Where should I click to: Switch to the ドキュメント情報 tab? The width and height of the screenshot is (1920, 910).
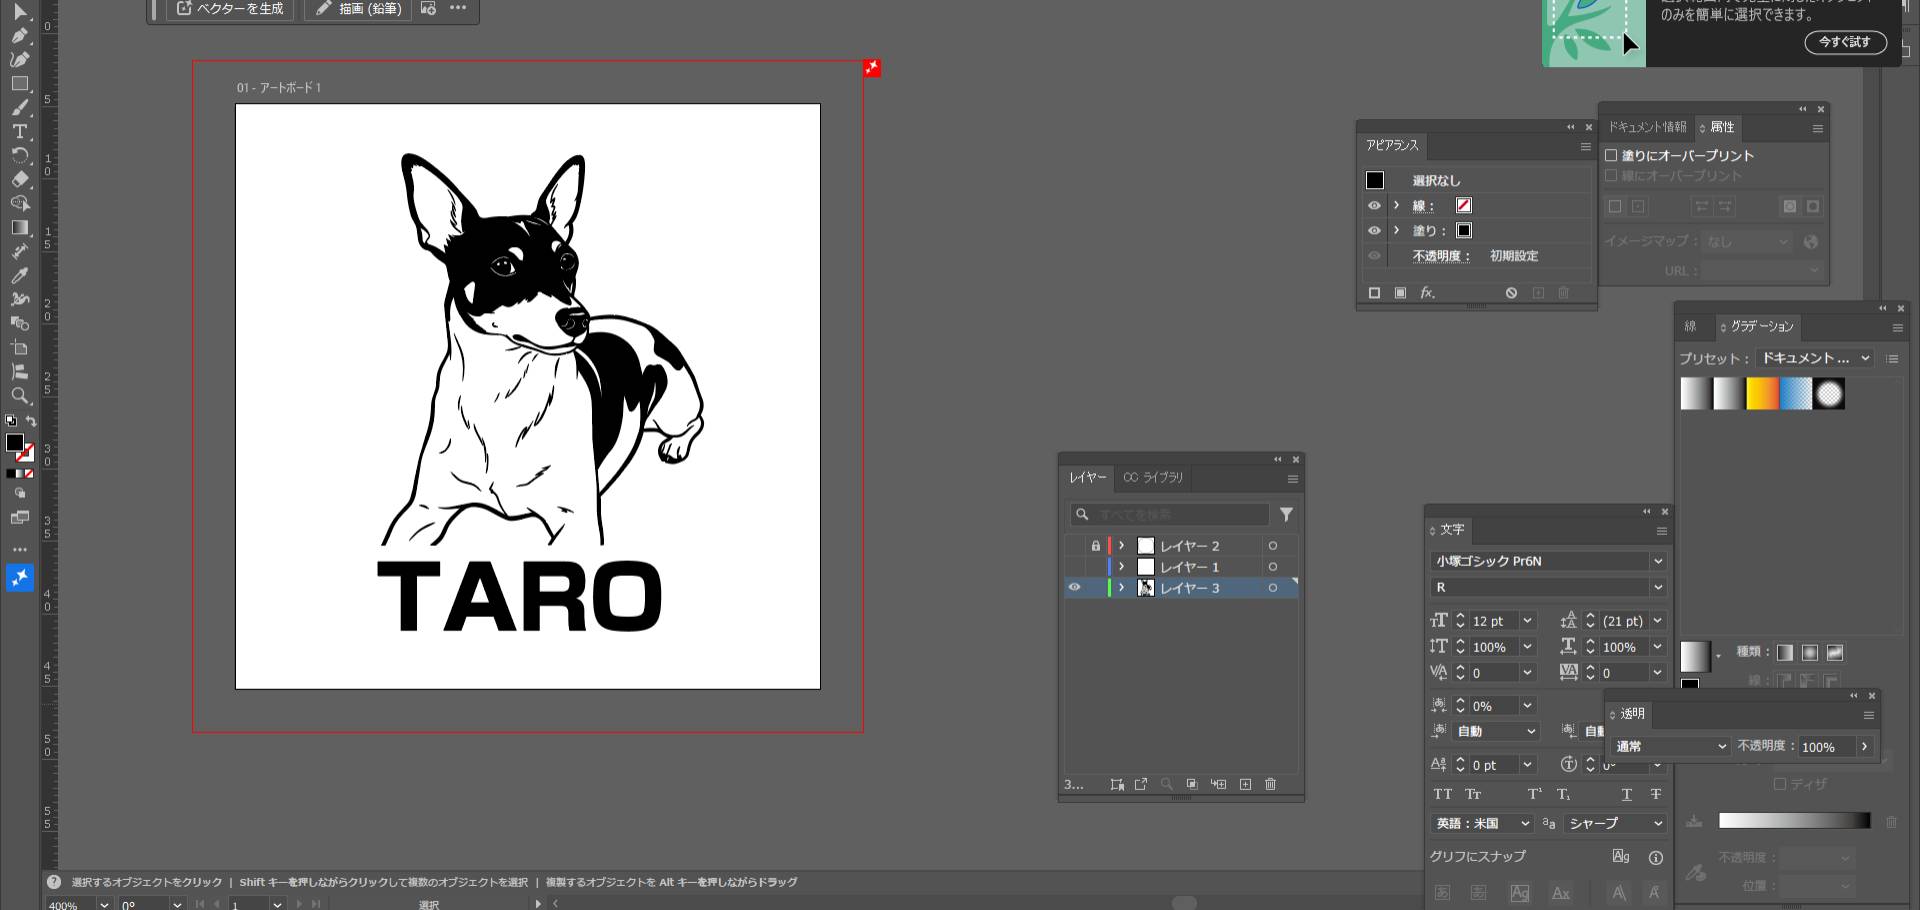pos(1646,127)
